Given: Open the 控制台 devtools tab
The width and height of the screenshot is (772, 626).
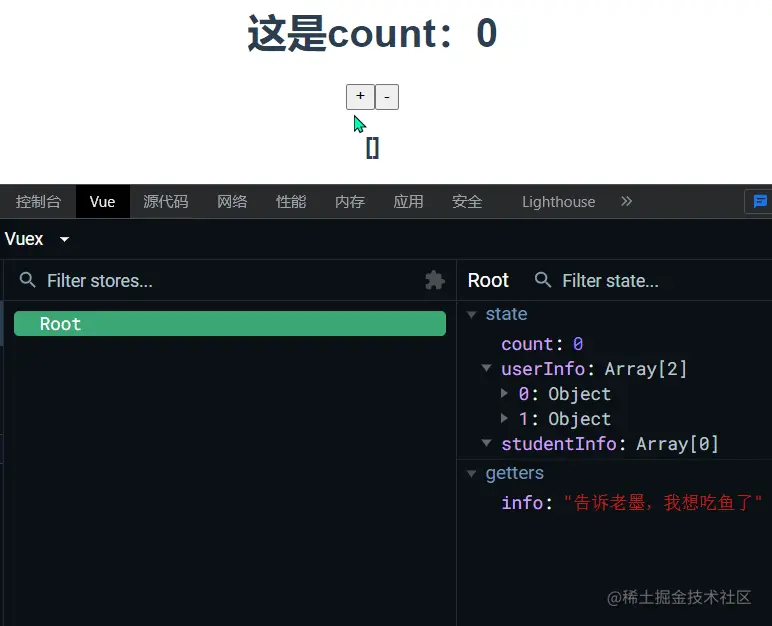Looking at the screenshot, I should click(x=38, y=201).
